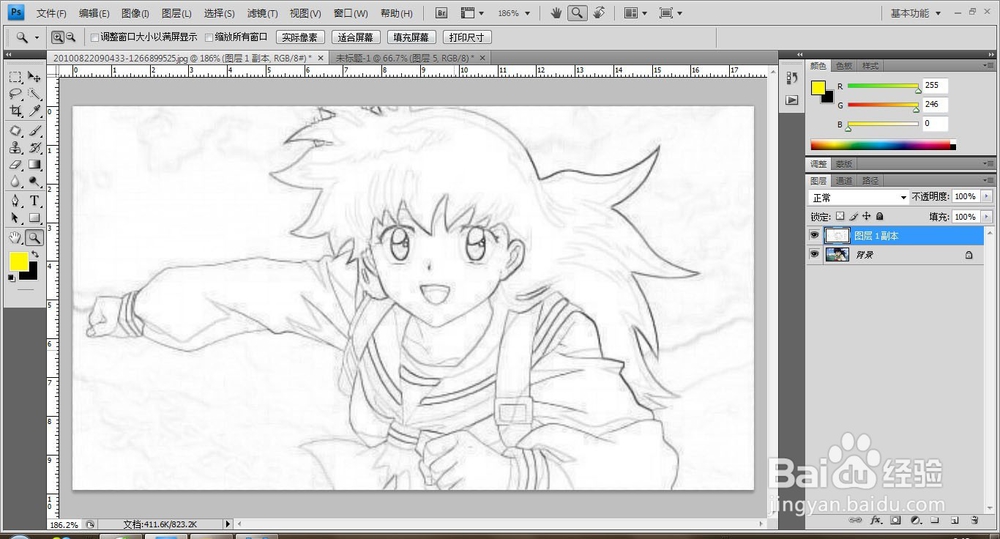The height and width of the screenshot is (539, 1000).
Task: Select the Magic Wand tool
Action: pyautogui.click(x=34, y=94)
